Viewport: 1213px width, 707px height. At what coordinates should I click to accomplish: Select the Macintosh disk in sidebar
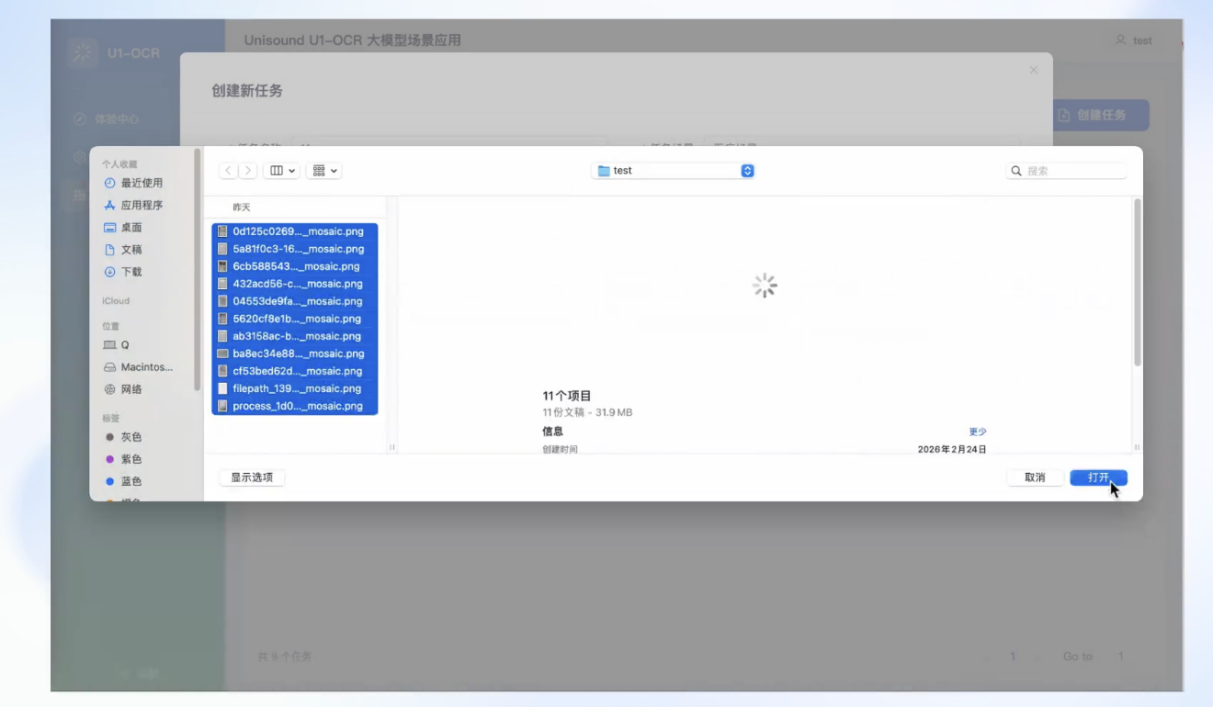point(145,367)
